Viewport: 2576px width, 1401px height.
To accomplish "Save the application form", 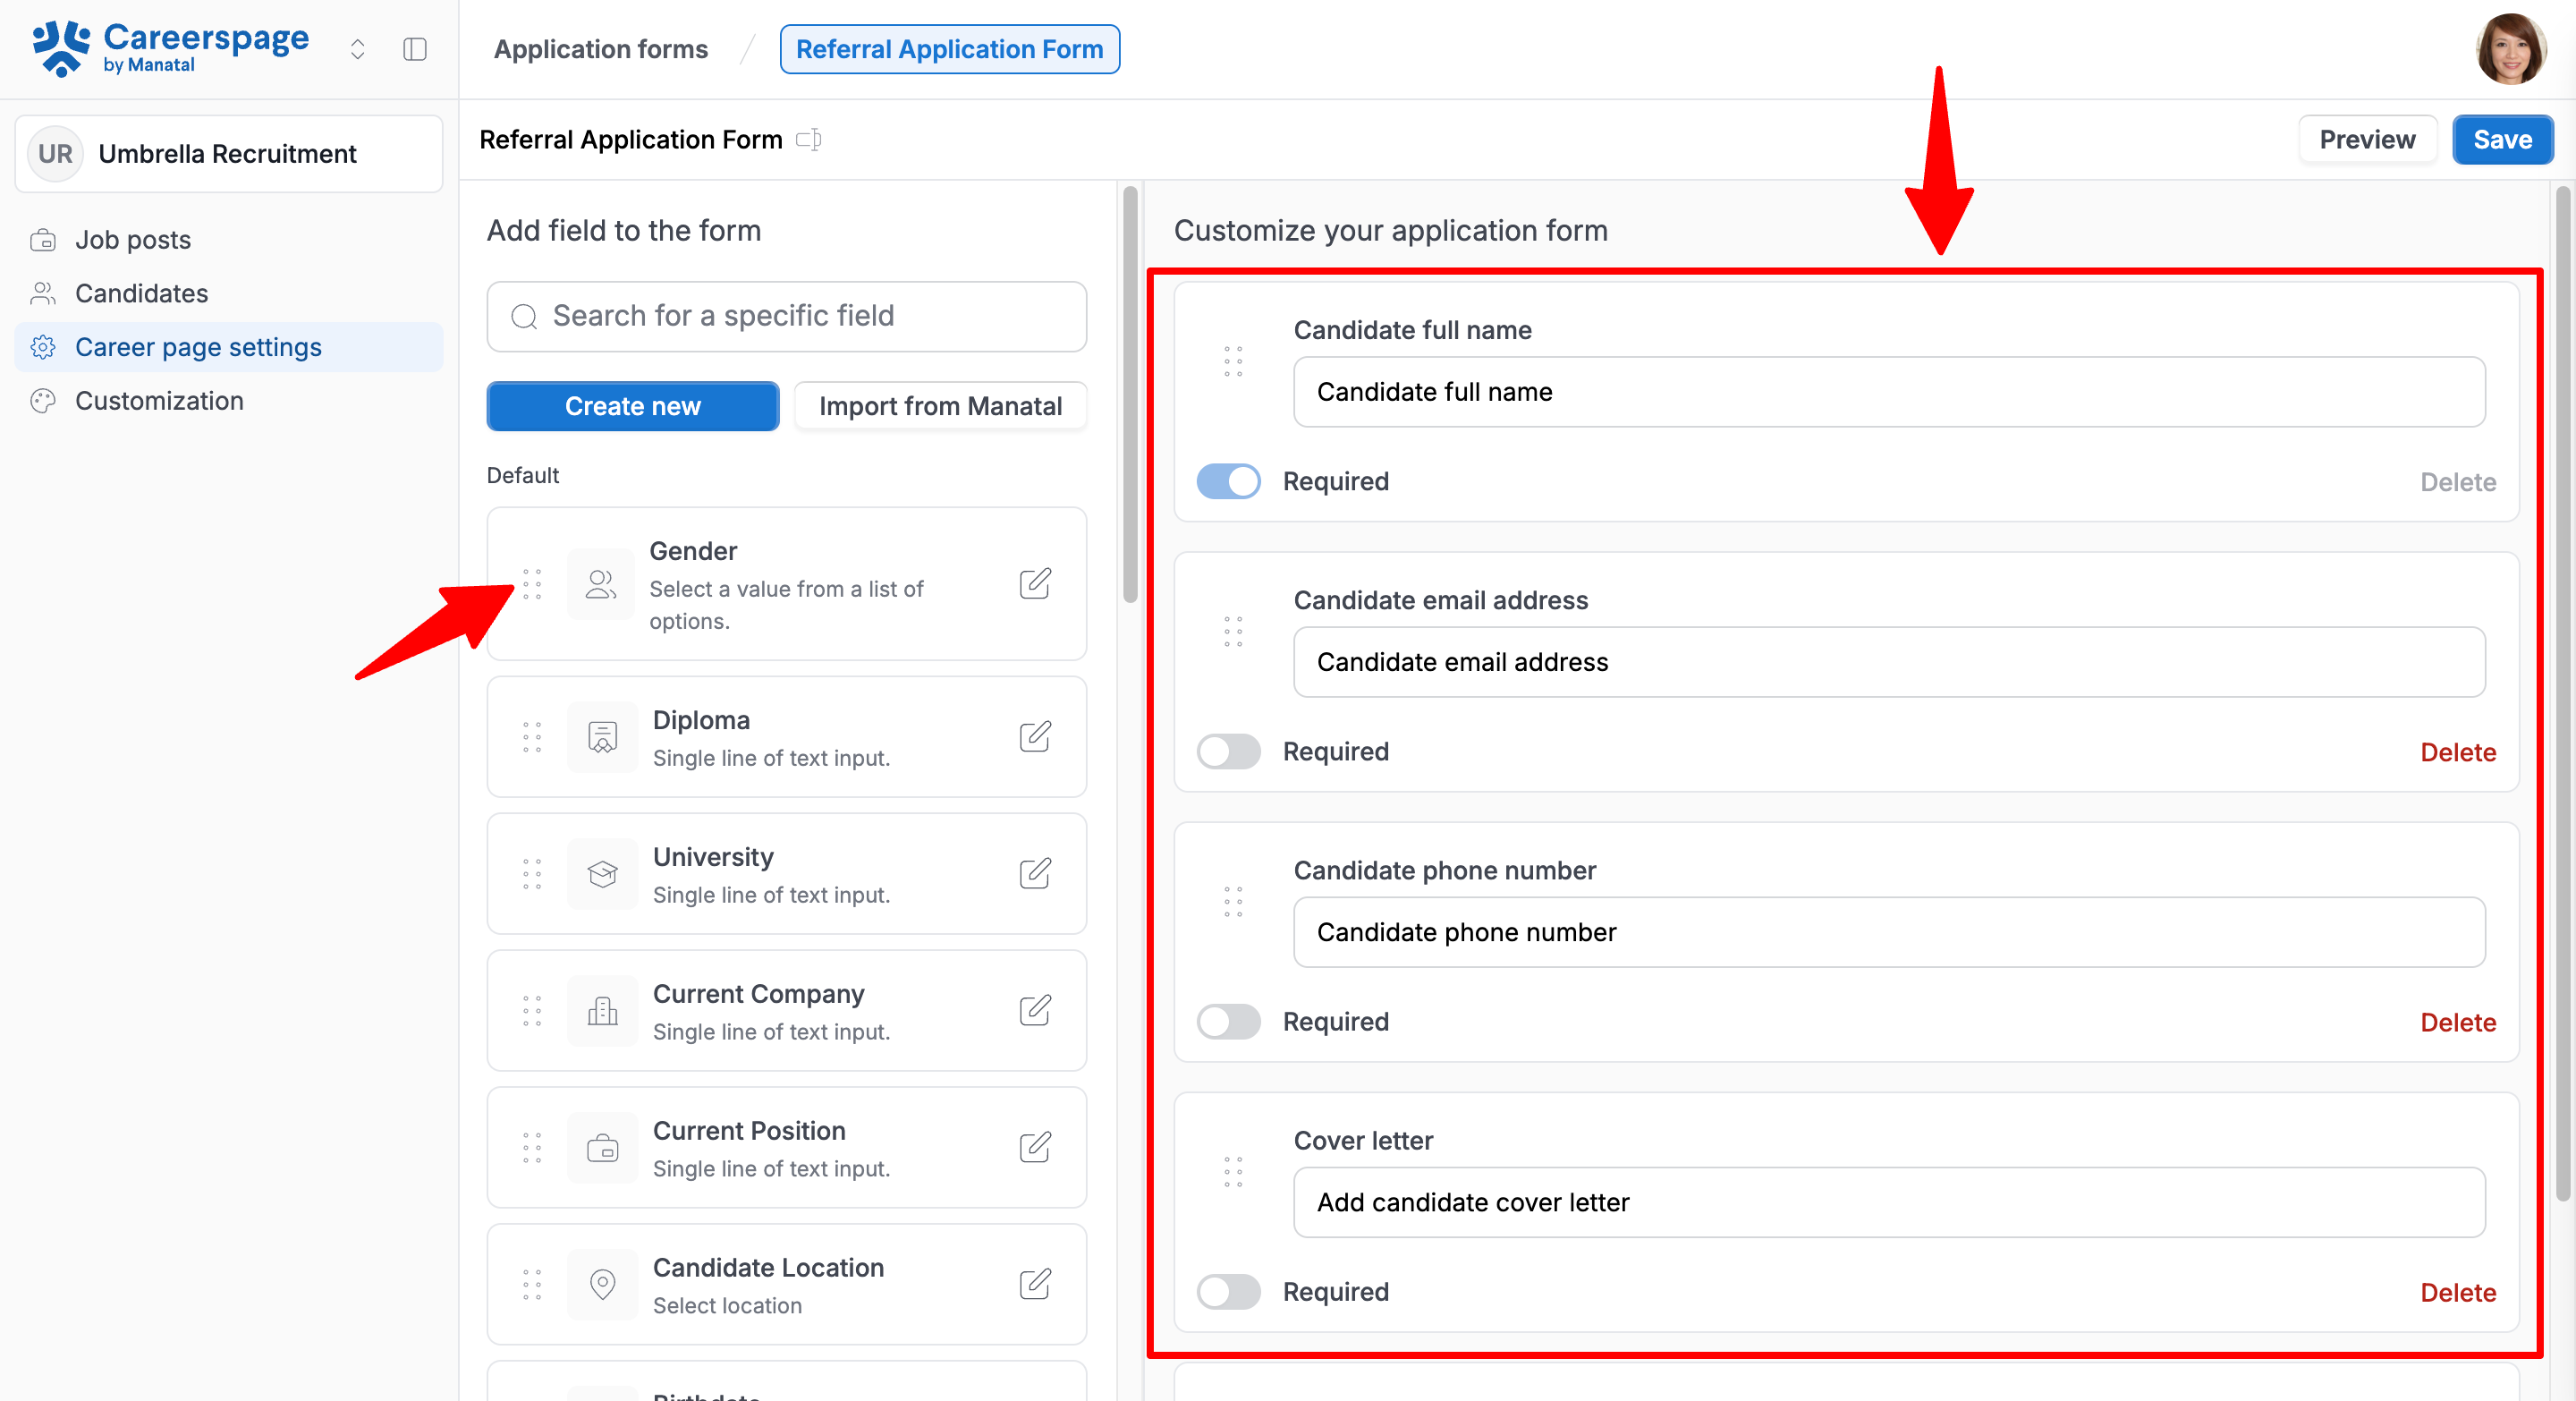I will pyautogui.click(x=2502, y=140).
